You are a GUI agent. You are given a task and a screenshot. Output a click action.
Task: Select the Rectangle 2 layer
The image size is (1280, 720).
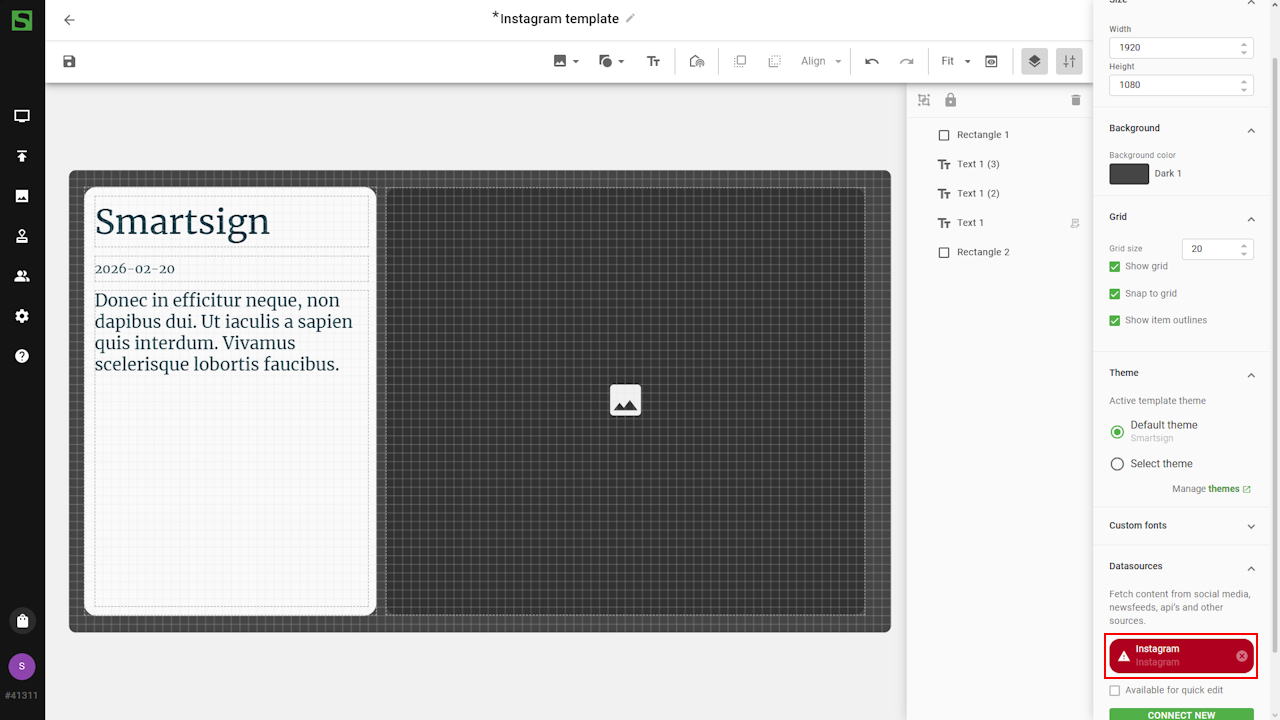click(982, 252)
